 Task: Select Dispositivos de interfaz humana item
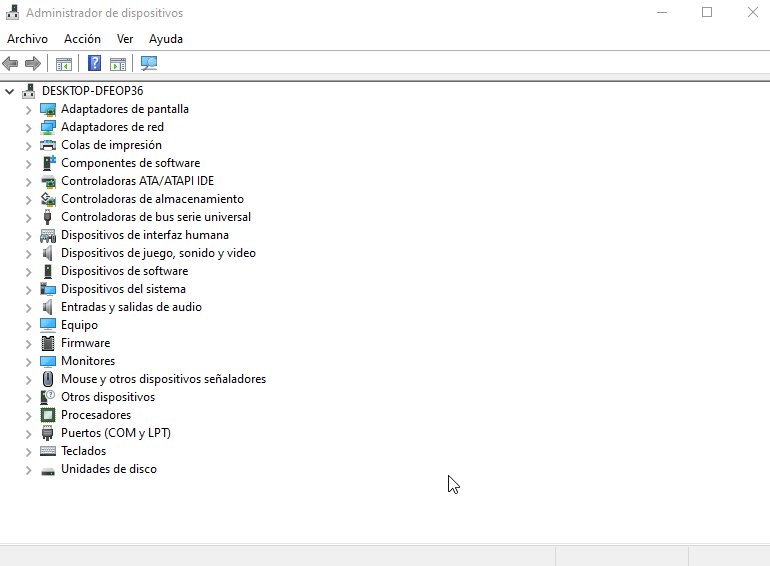click(144, 235)
